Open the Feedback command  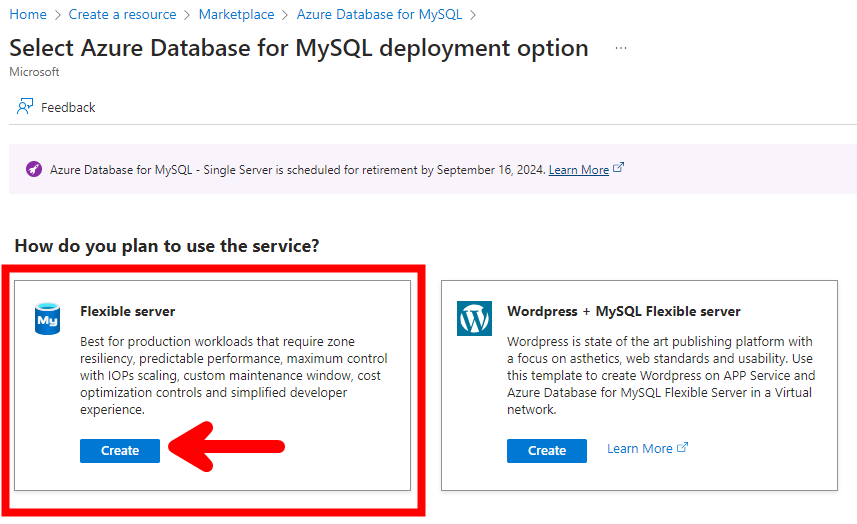(56, 107)
